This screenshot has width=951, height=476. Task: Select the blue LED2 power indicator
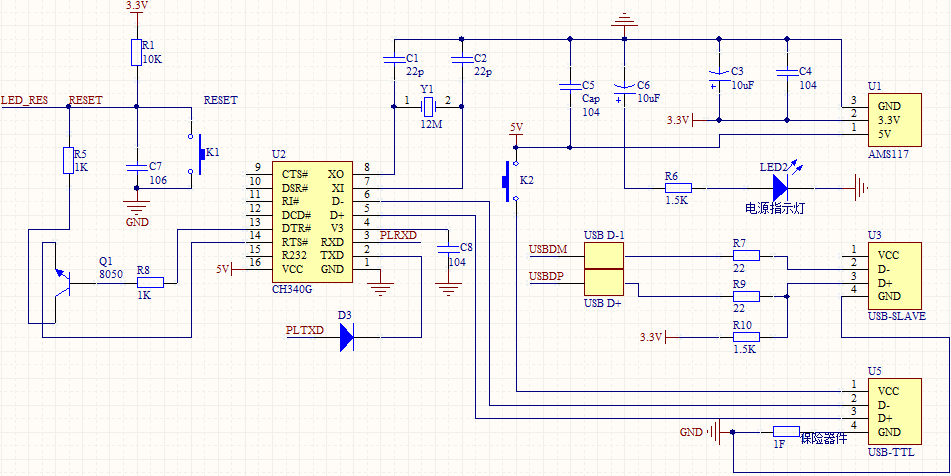point(780,187)
